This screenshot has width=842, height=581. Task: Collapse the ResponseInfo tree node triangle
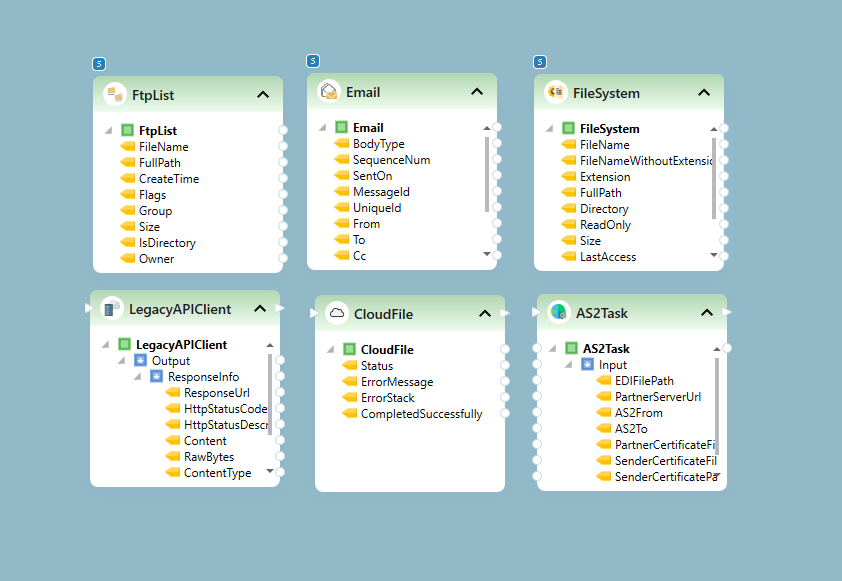(139, 376)
